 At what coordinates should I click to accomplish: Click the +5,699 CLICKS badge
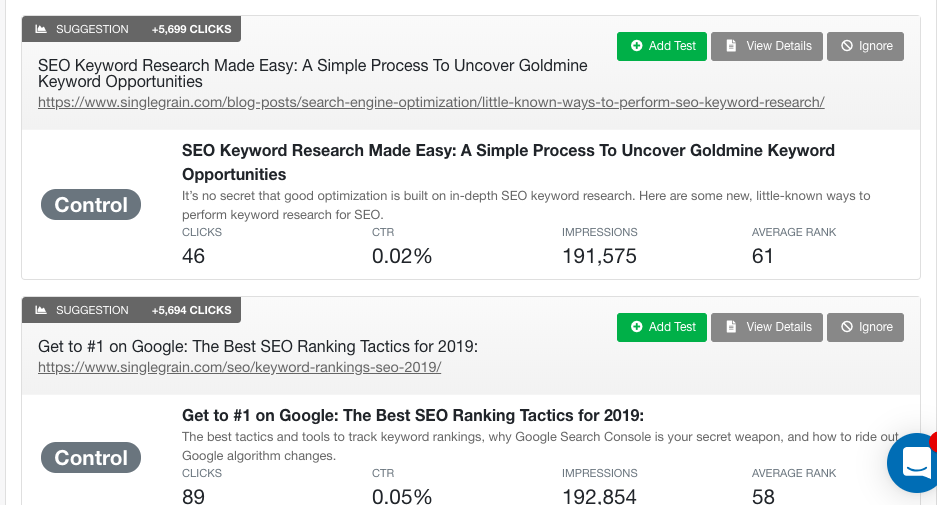191,29
